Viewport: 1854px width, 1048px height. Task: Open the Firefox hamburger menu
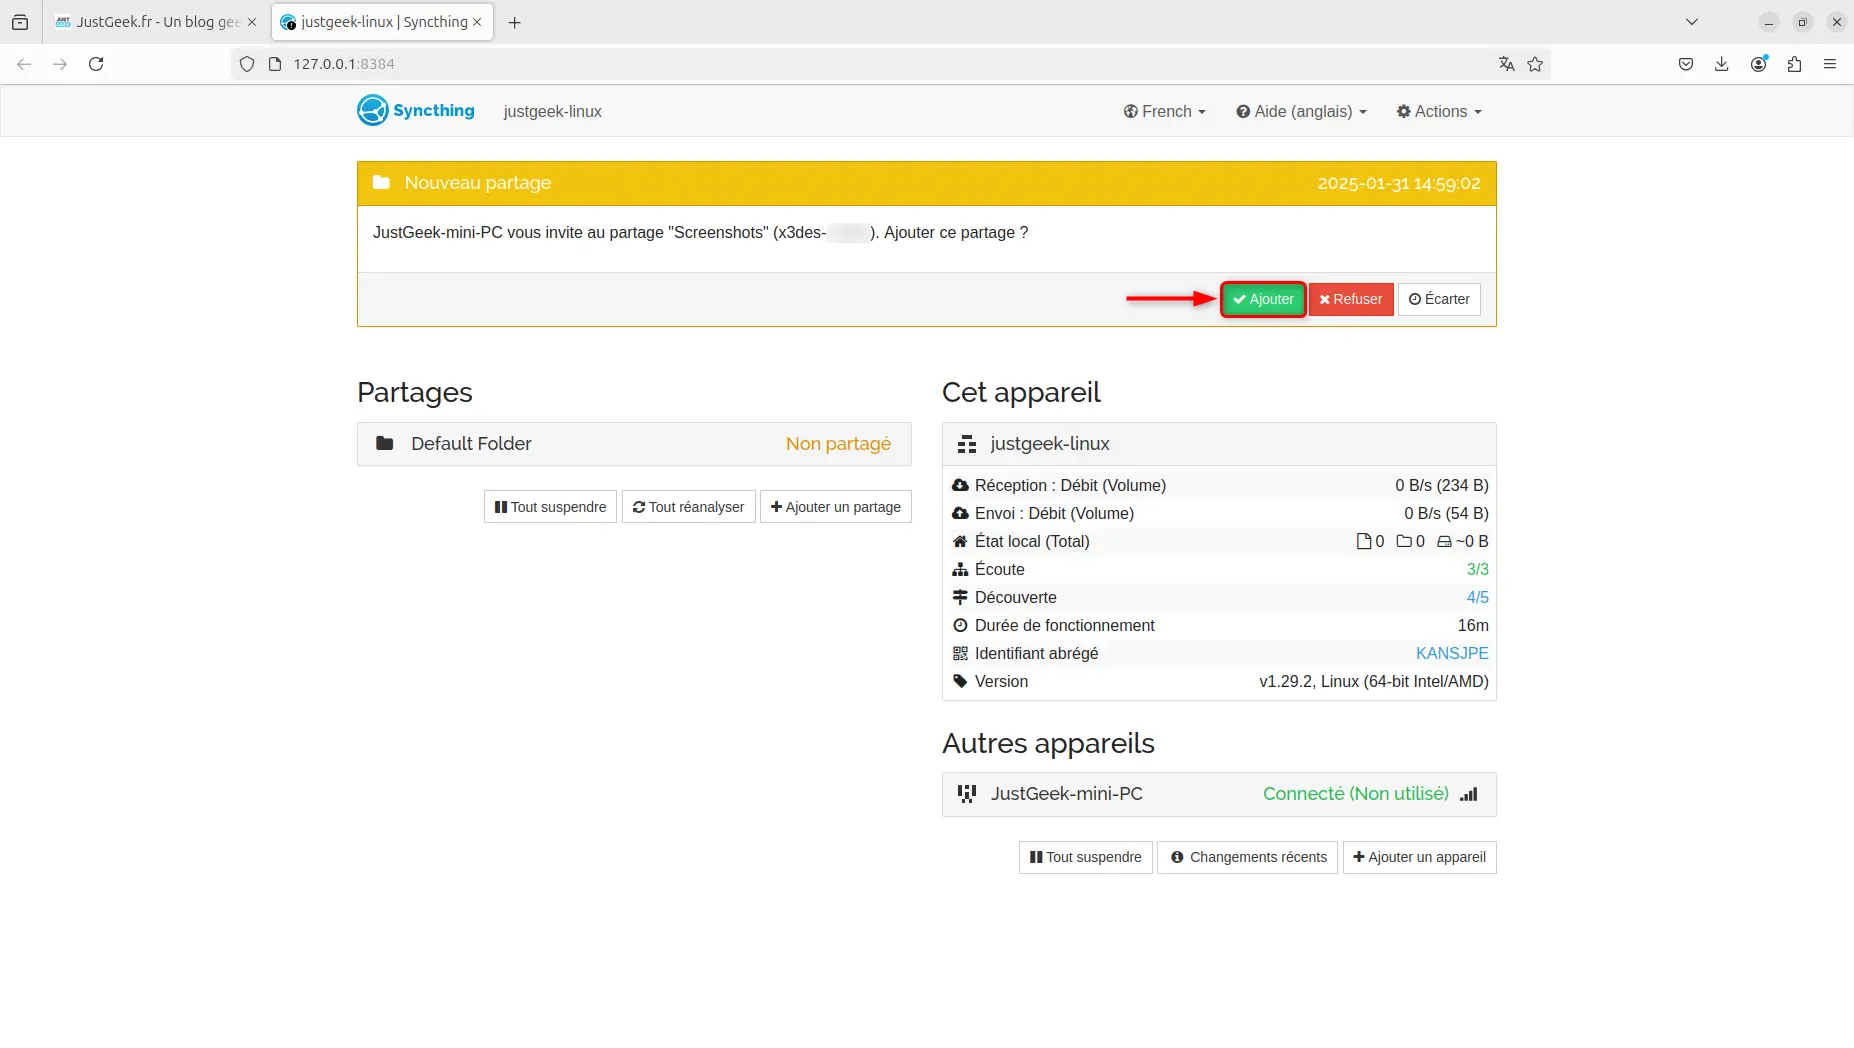(1830, 64)
